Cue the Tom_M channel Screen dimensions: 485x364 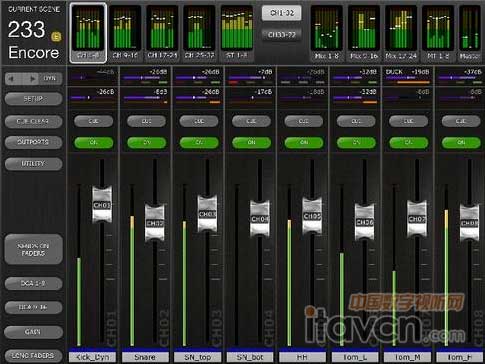pos(409,121)
